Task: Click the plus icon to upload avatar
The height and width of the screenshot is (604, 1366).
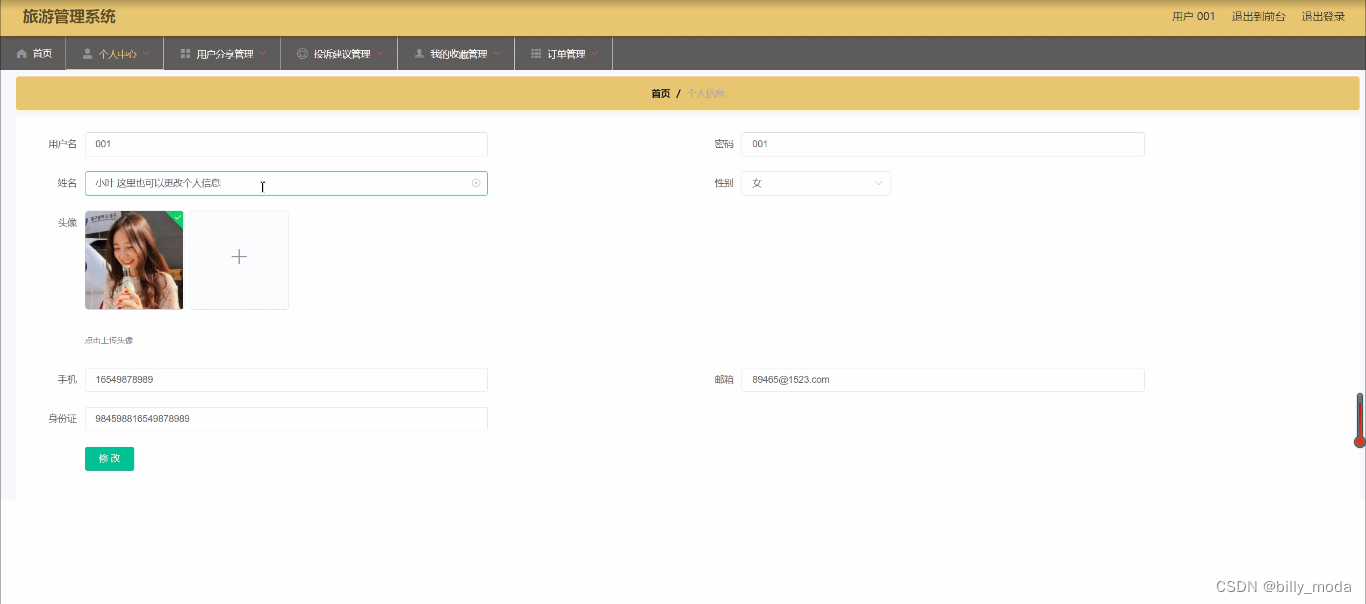Action: pyautogui.click(x=239, y=257)
